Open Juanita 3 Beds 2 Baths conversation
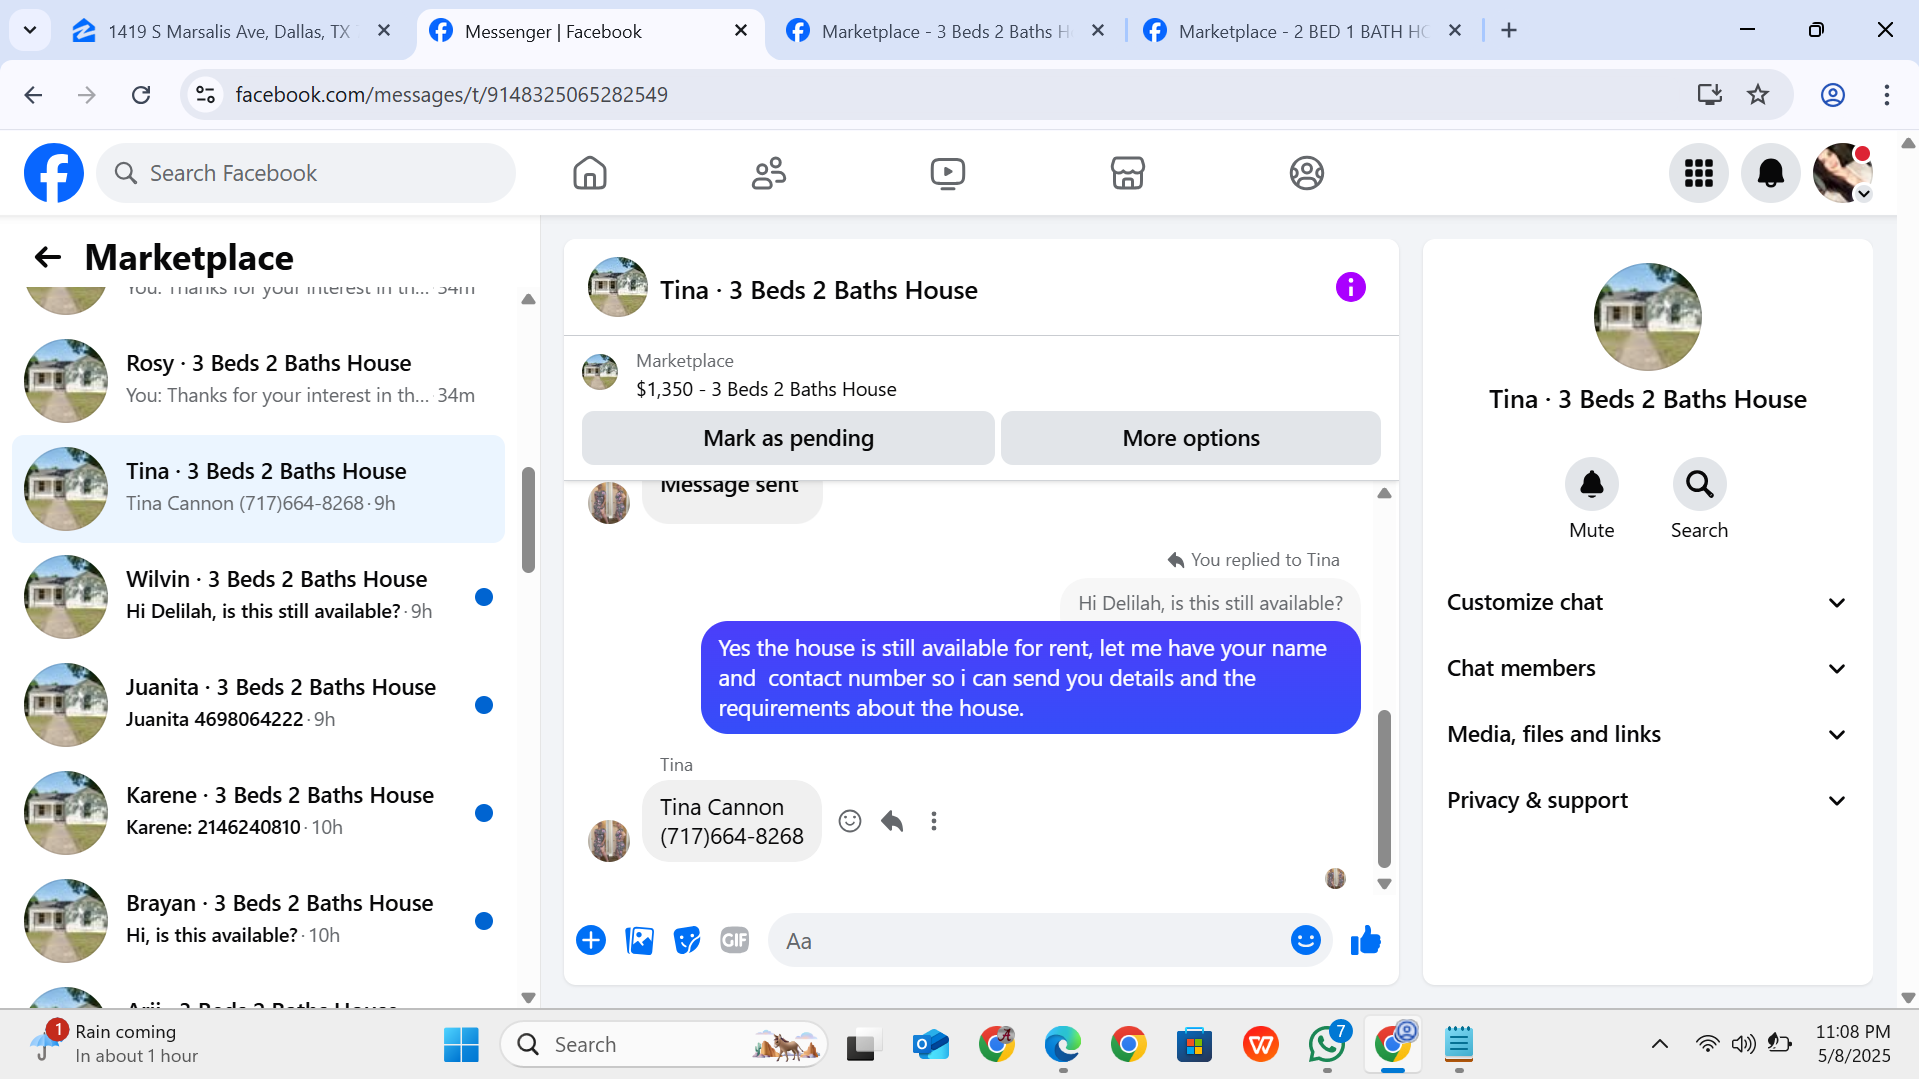 (x=258, y=705)
